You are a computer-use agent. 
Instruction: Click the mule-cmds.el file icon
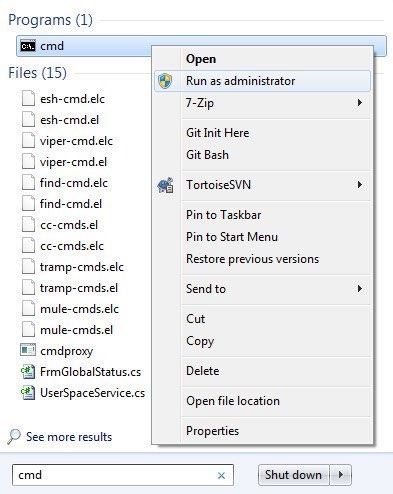tap(28, 330)
